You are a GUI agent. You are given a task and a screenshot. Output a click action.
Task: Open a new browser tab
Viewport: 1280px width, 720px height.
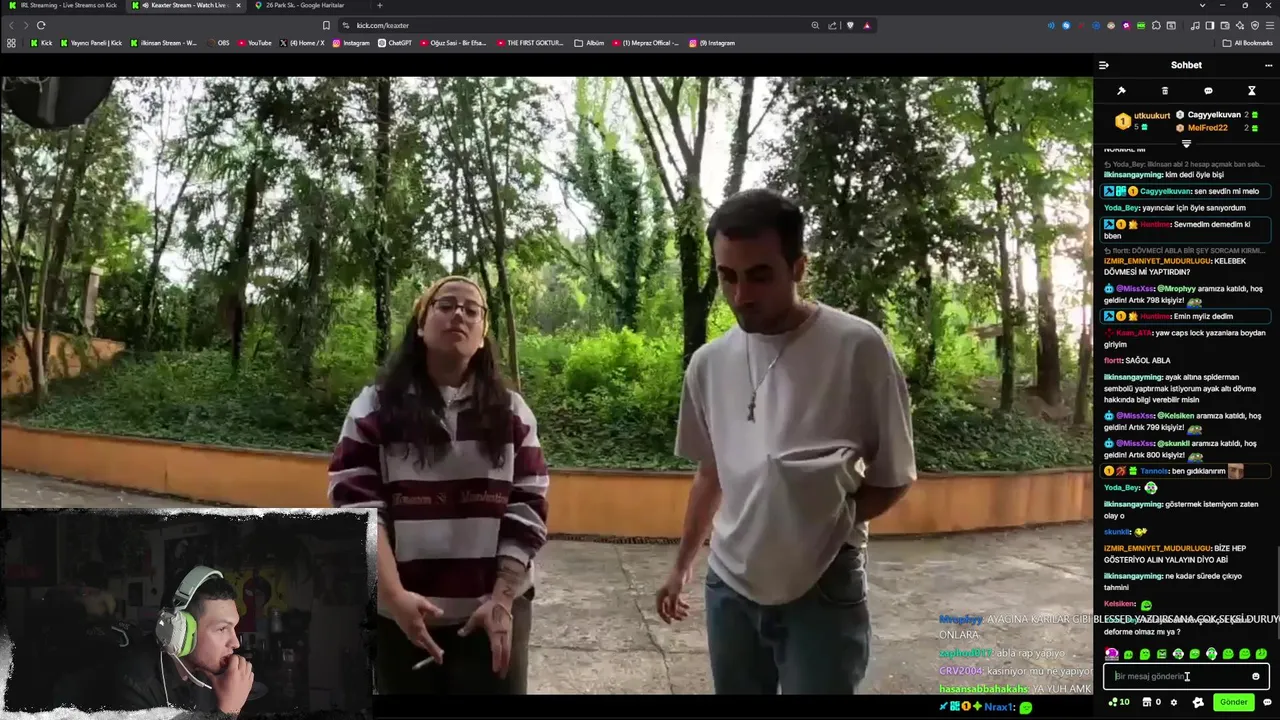click(379, 5)
